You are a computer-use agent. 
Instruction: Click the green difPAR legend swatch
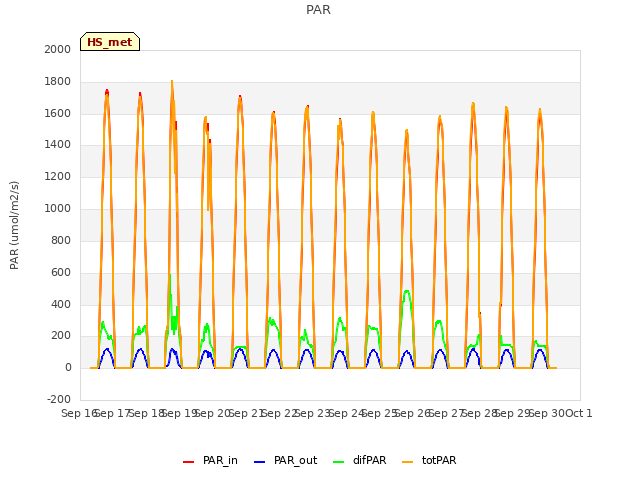click(339, 462)
